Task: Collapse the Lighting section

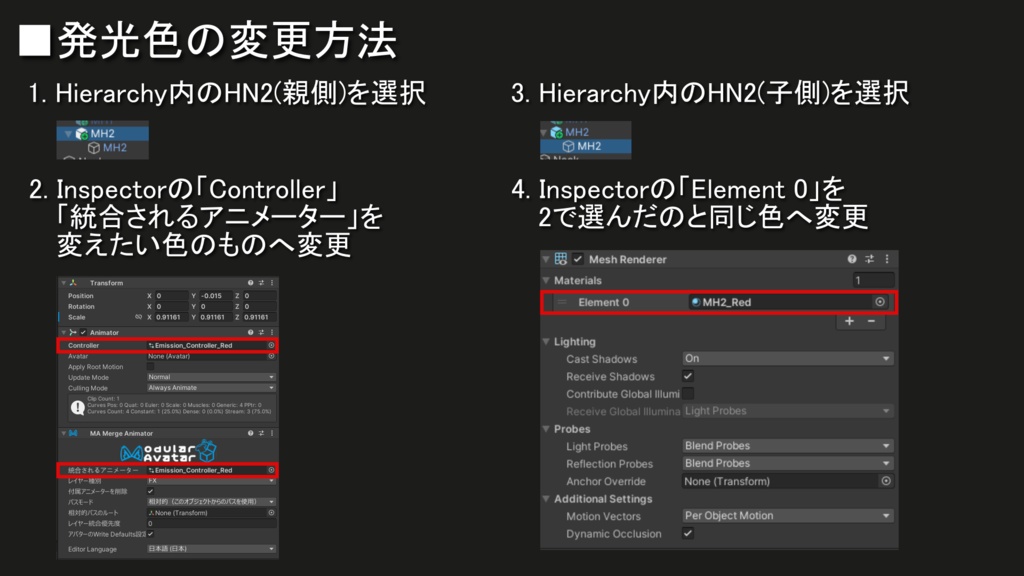Action: pyautogui.click(x=546, y=342)
